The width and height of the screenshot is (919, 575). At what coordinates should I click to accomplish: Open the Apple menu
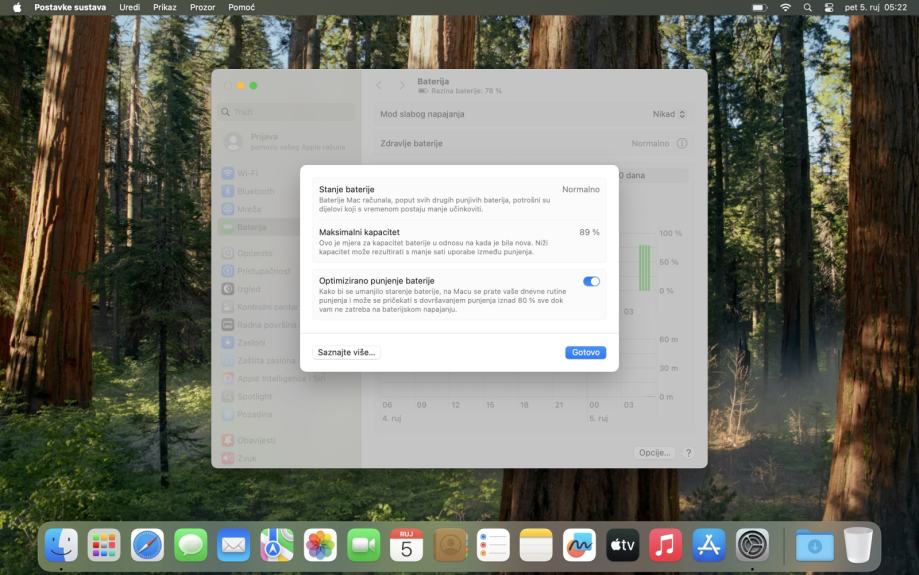point(17,8)
